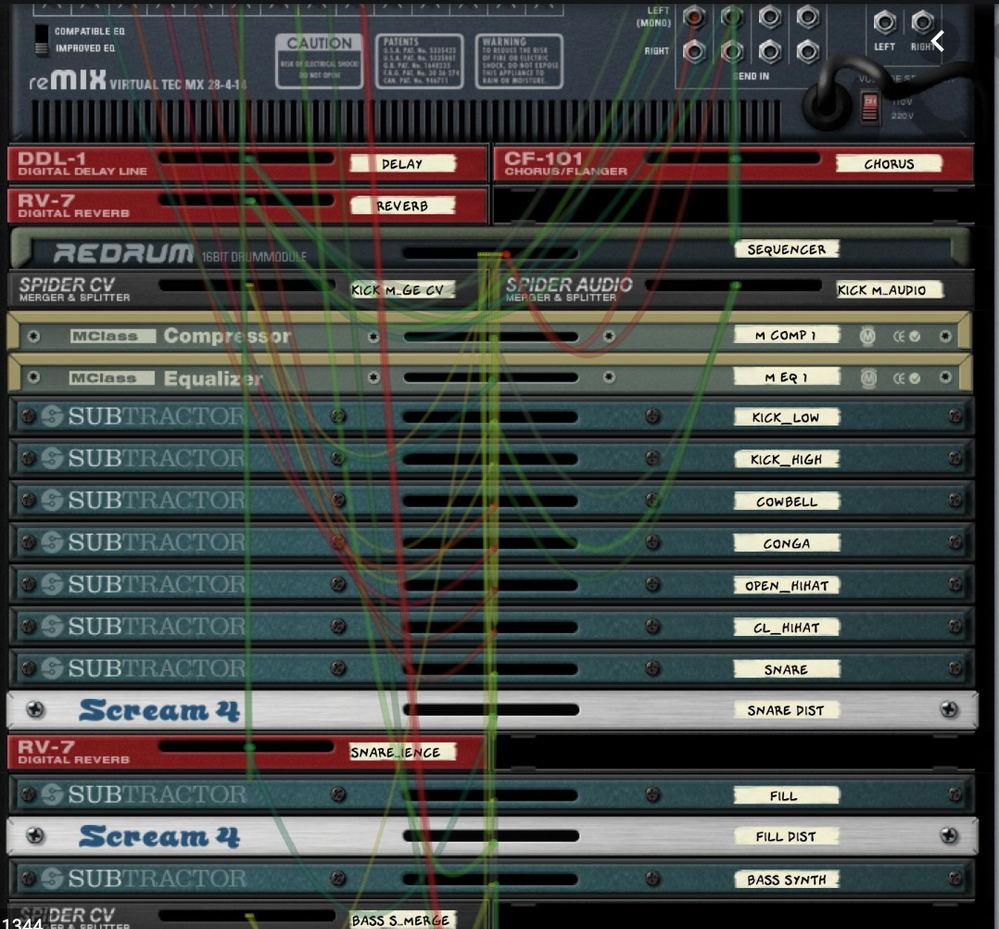Click the SEQUENCER label on Redrum

(786, 249)
